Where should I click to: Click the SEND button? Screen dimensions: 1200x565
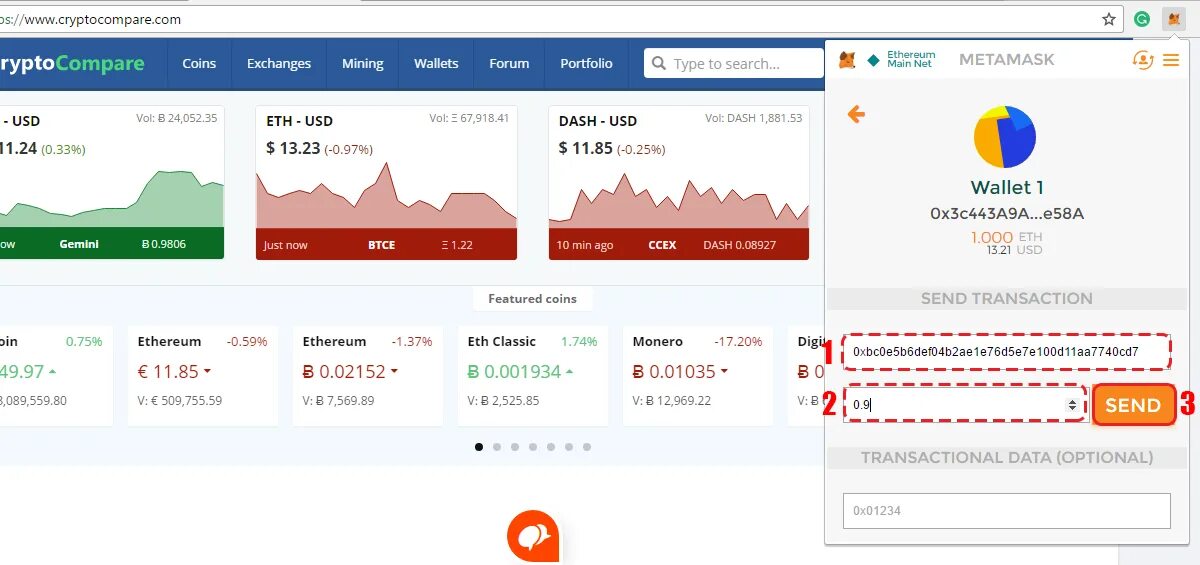1133,405
